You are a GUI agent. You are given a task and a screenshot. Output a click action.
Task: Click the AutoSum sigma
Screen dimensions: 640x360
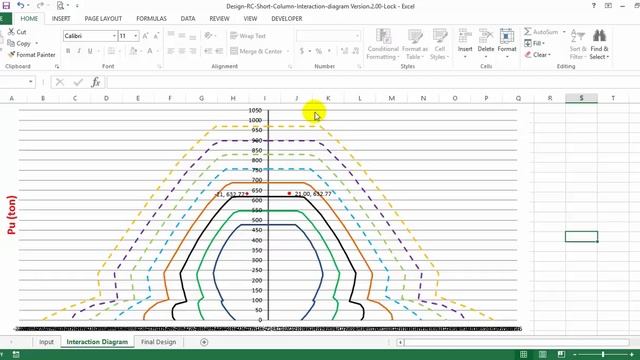pos(528,31)
